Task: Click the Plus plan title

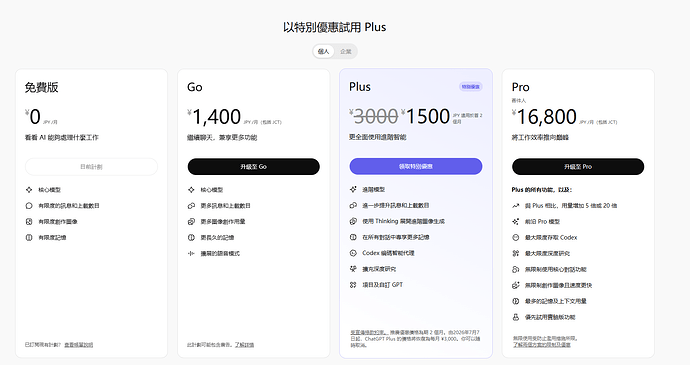Action: (x=360, y=87)
